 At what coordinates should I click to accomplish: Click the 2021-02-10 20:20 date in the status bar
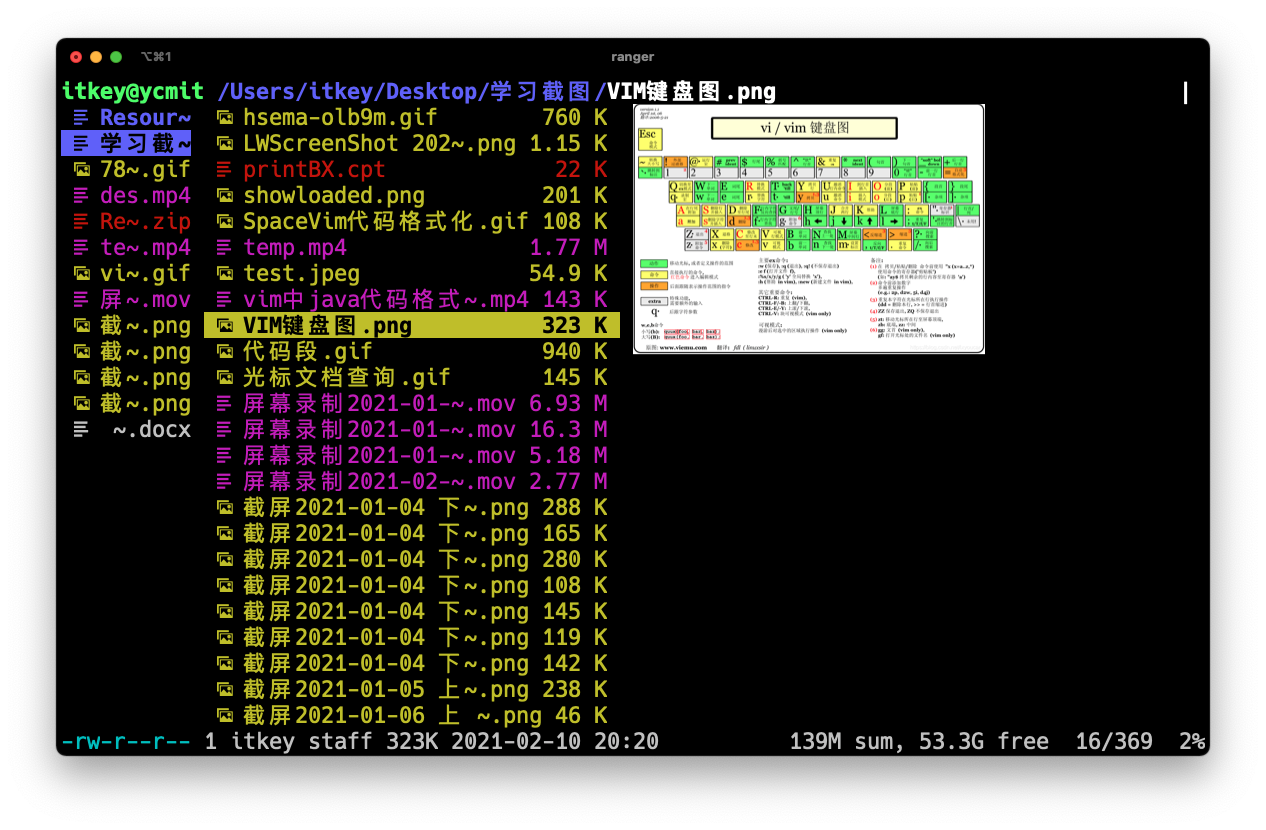(555, 742)
